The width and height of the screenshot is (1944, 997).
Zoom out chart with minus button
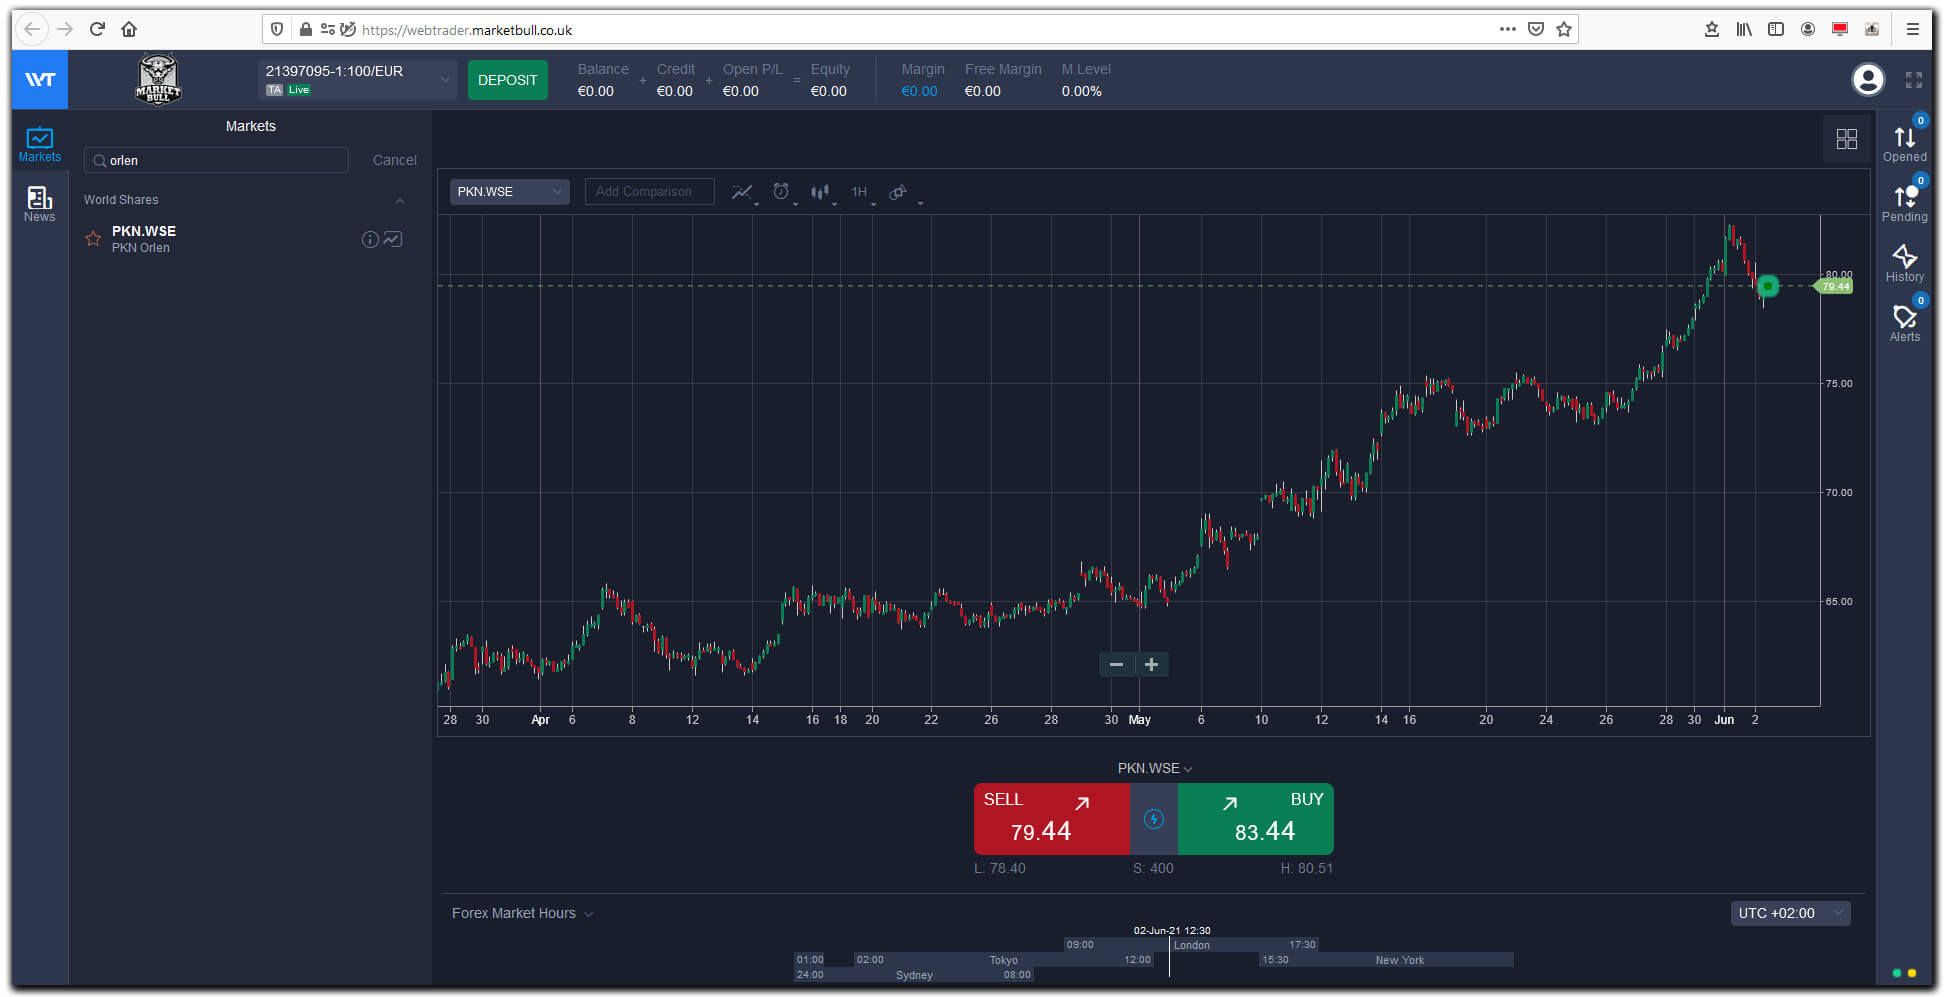pos(1116,664)
